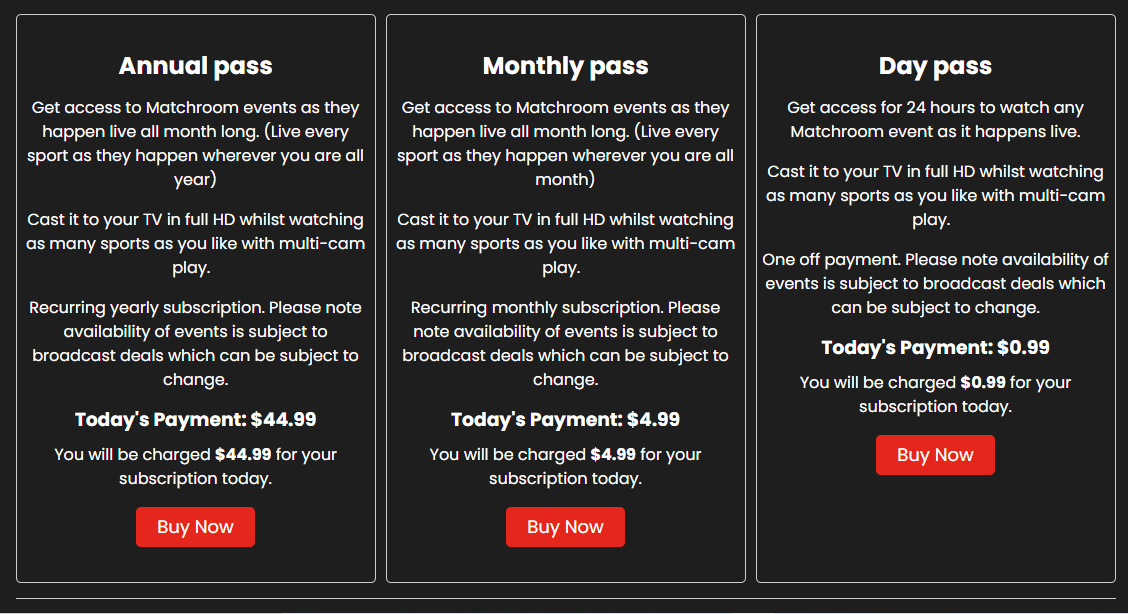The image size is (1128, 614).
Task: Click Annual pass "Get access to Matchroom" description
Action: pyautogui.click(x=195, y=143)
